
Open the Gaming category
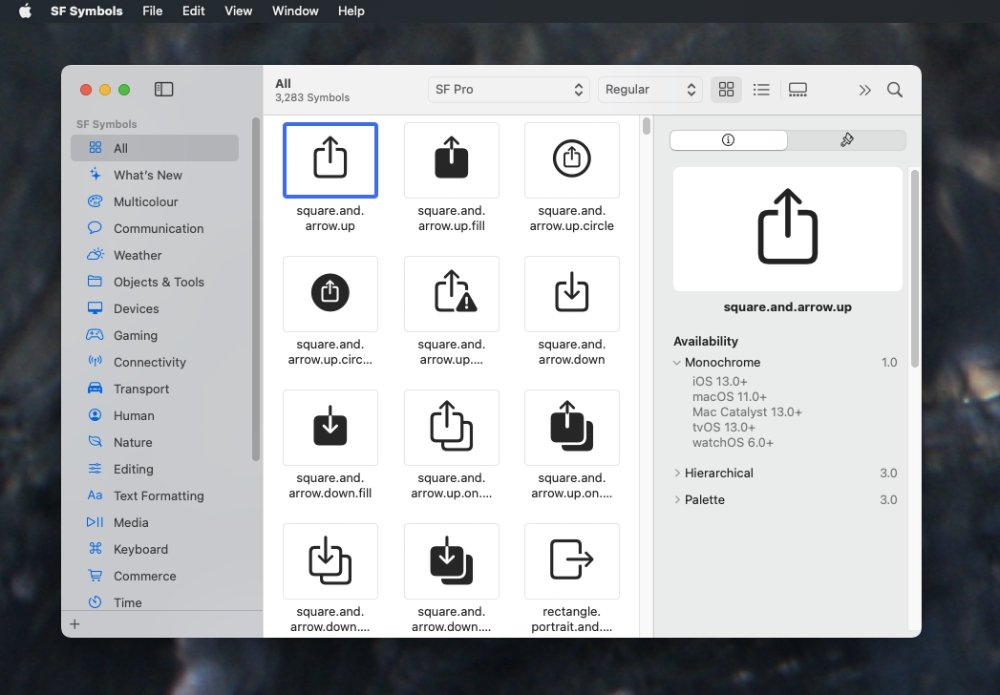coord(155,335)
